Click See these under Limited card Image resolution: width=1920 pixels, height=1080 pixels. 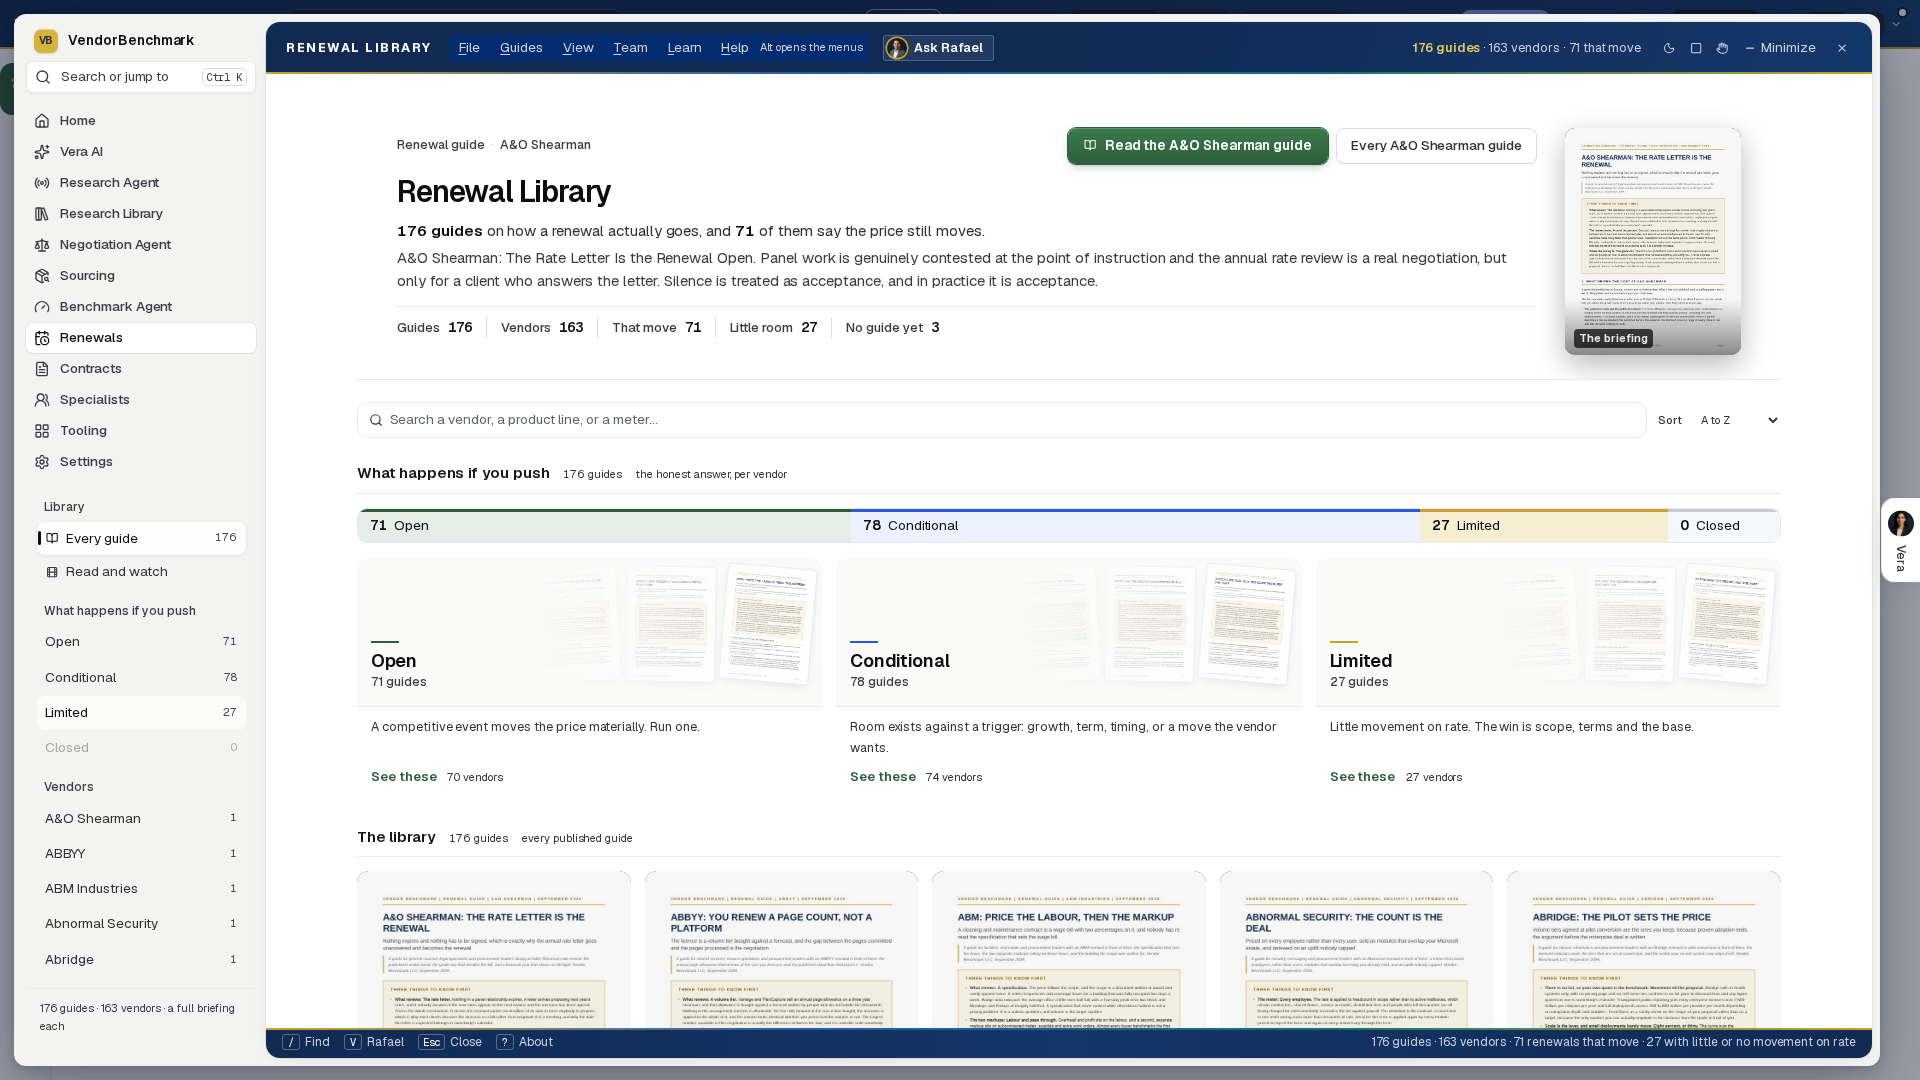(x=1362, y=777)
